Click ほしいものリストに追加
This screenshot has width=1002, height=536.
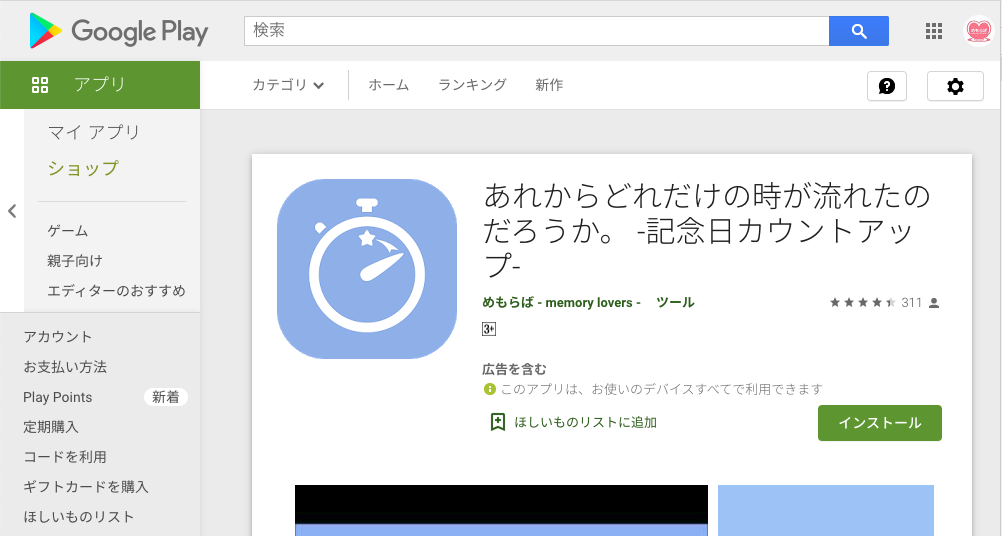586,422
